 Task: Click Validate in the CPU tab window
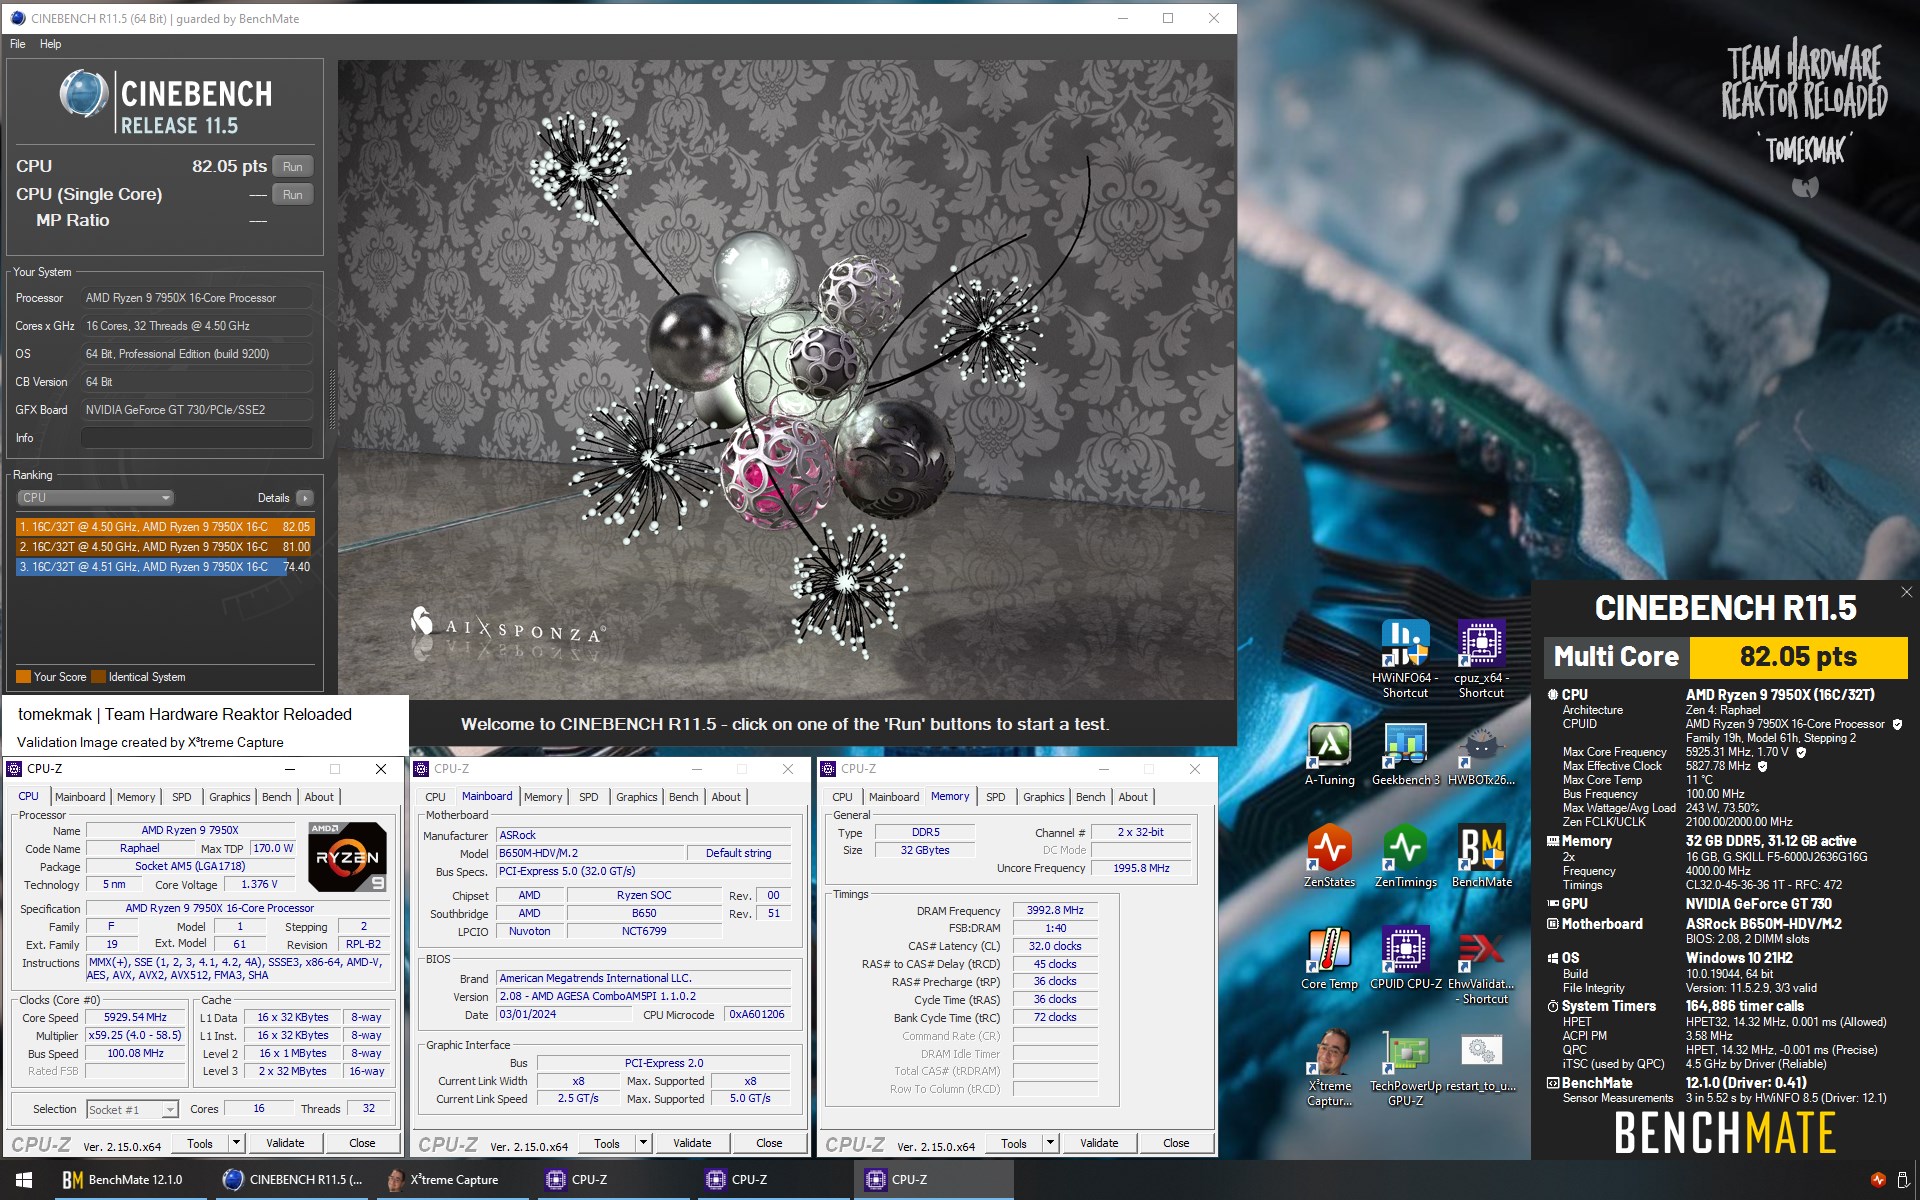pos(285,1143)
